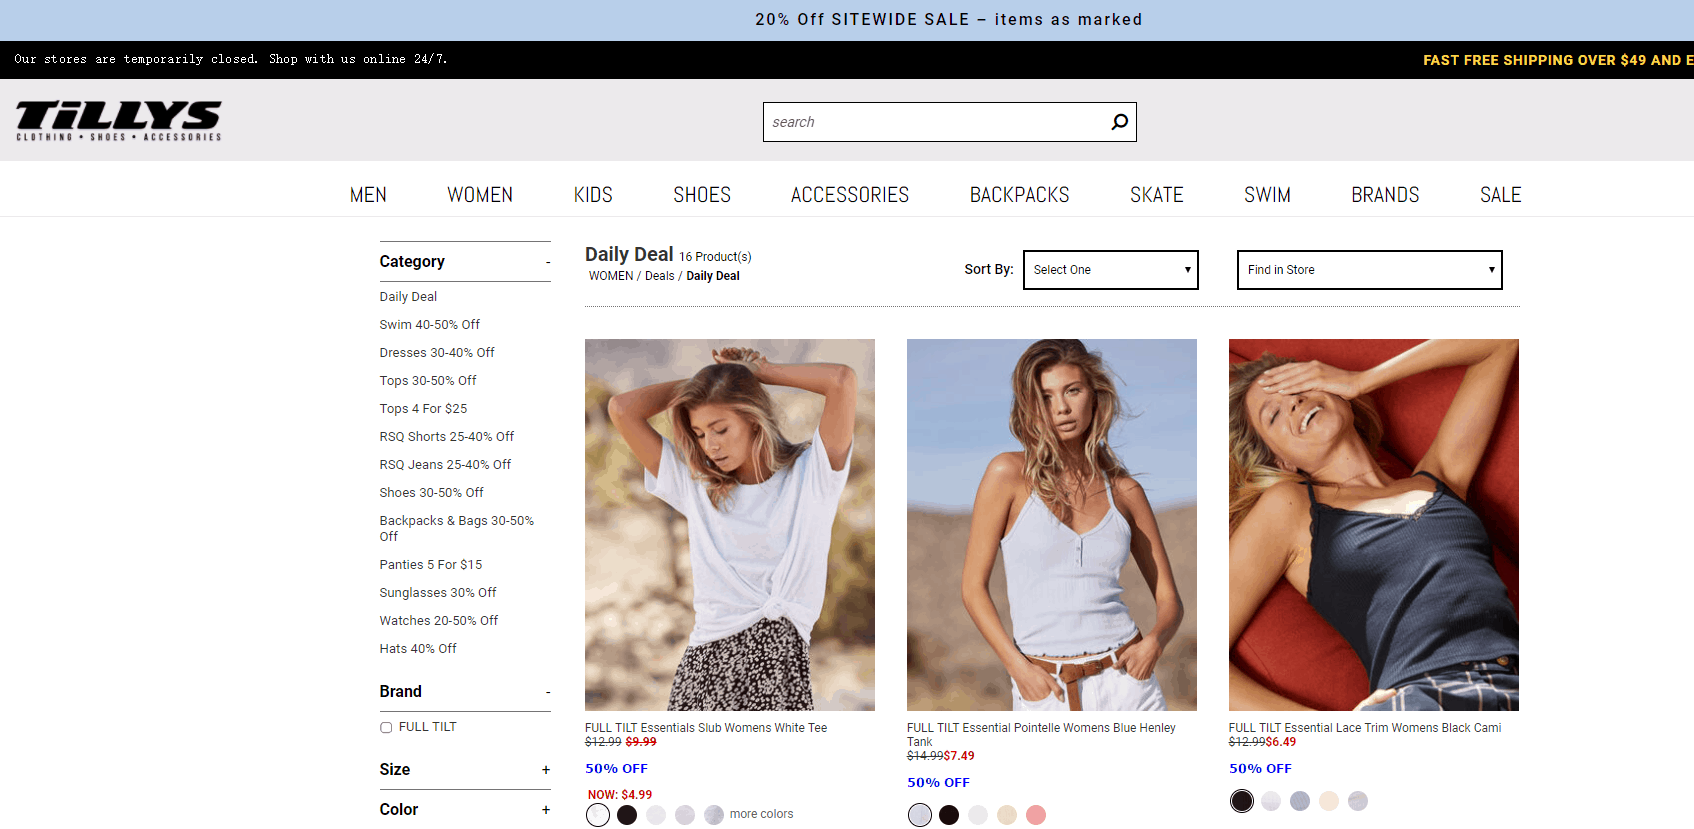Tick the FULL TILT brand checkbox
This screenshot has width=1694, height=829.
tap(386, 728)
